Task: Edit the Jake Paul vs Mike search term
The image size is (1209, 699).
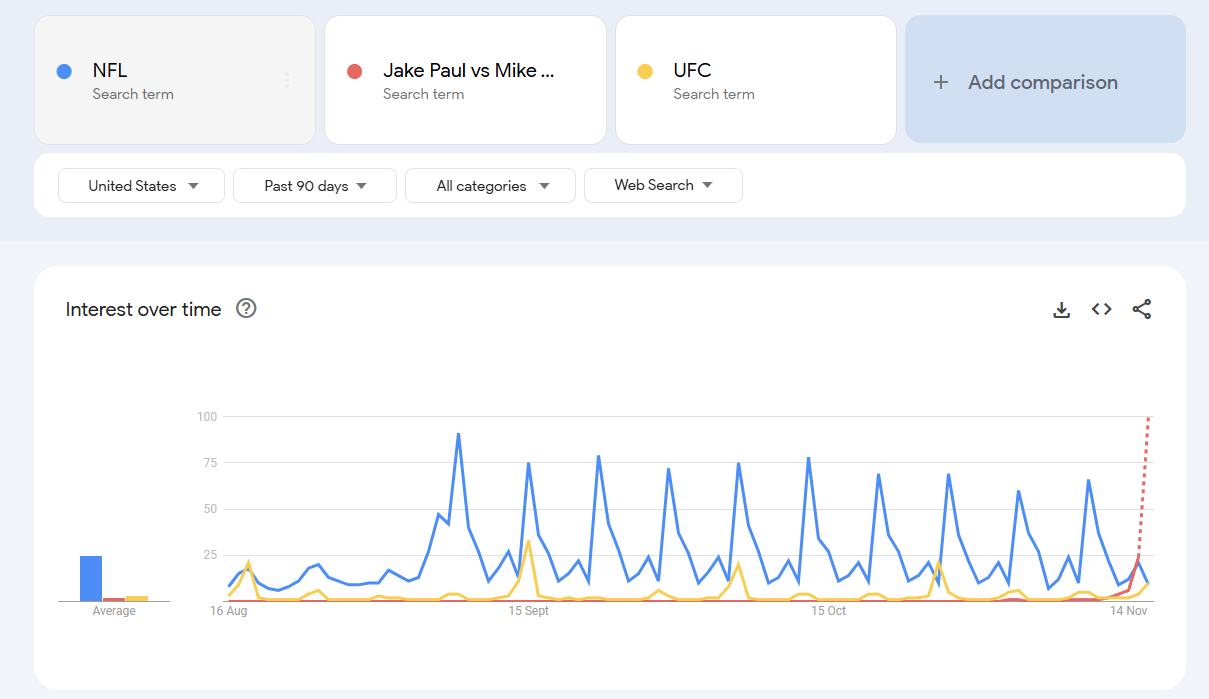Action: pos(465,80)
